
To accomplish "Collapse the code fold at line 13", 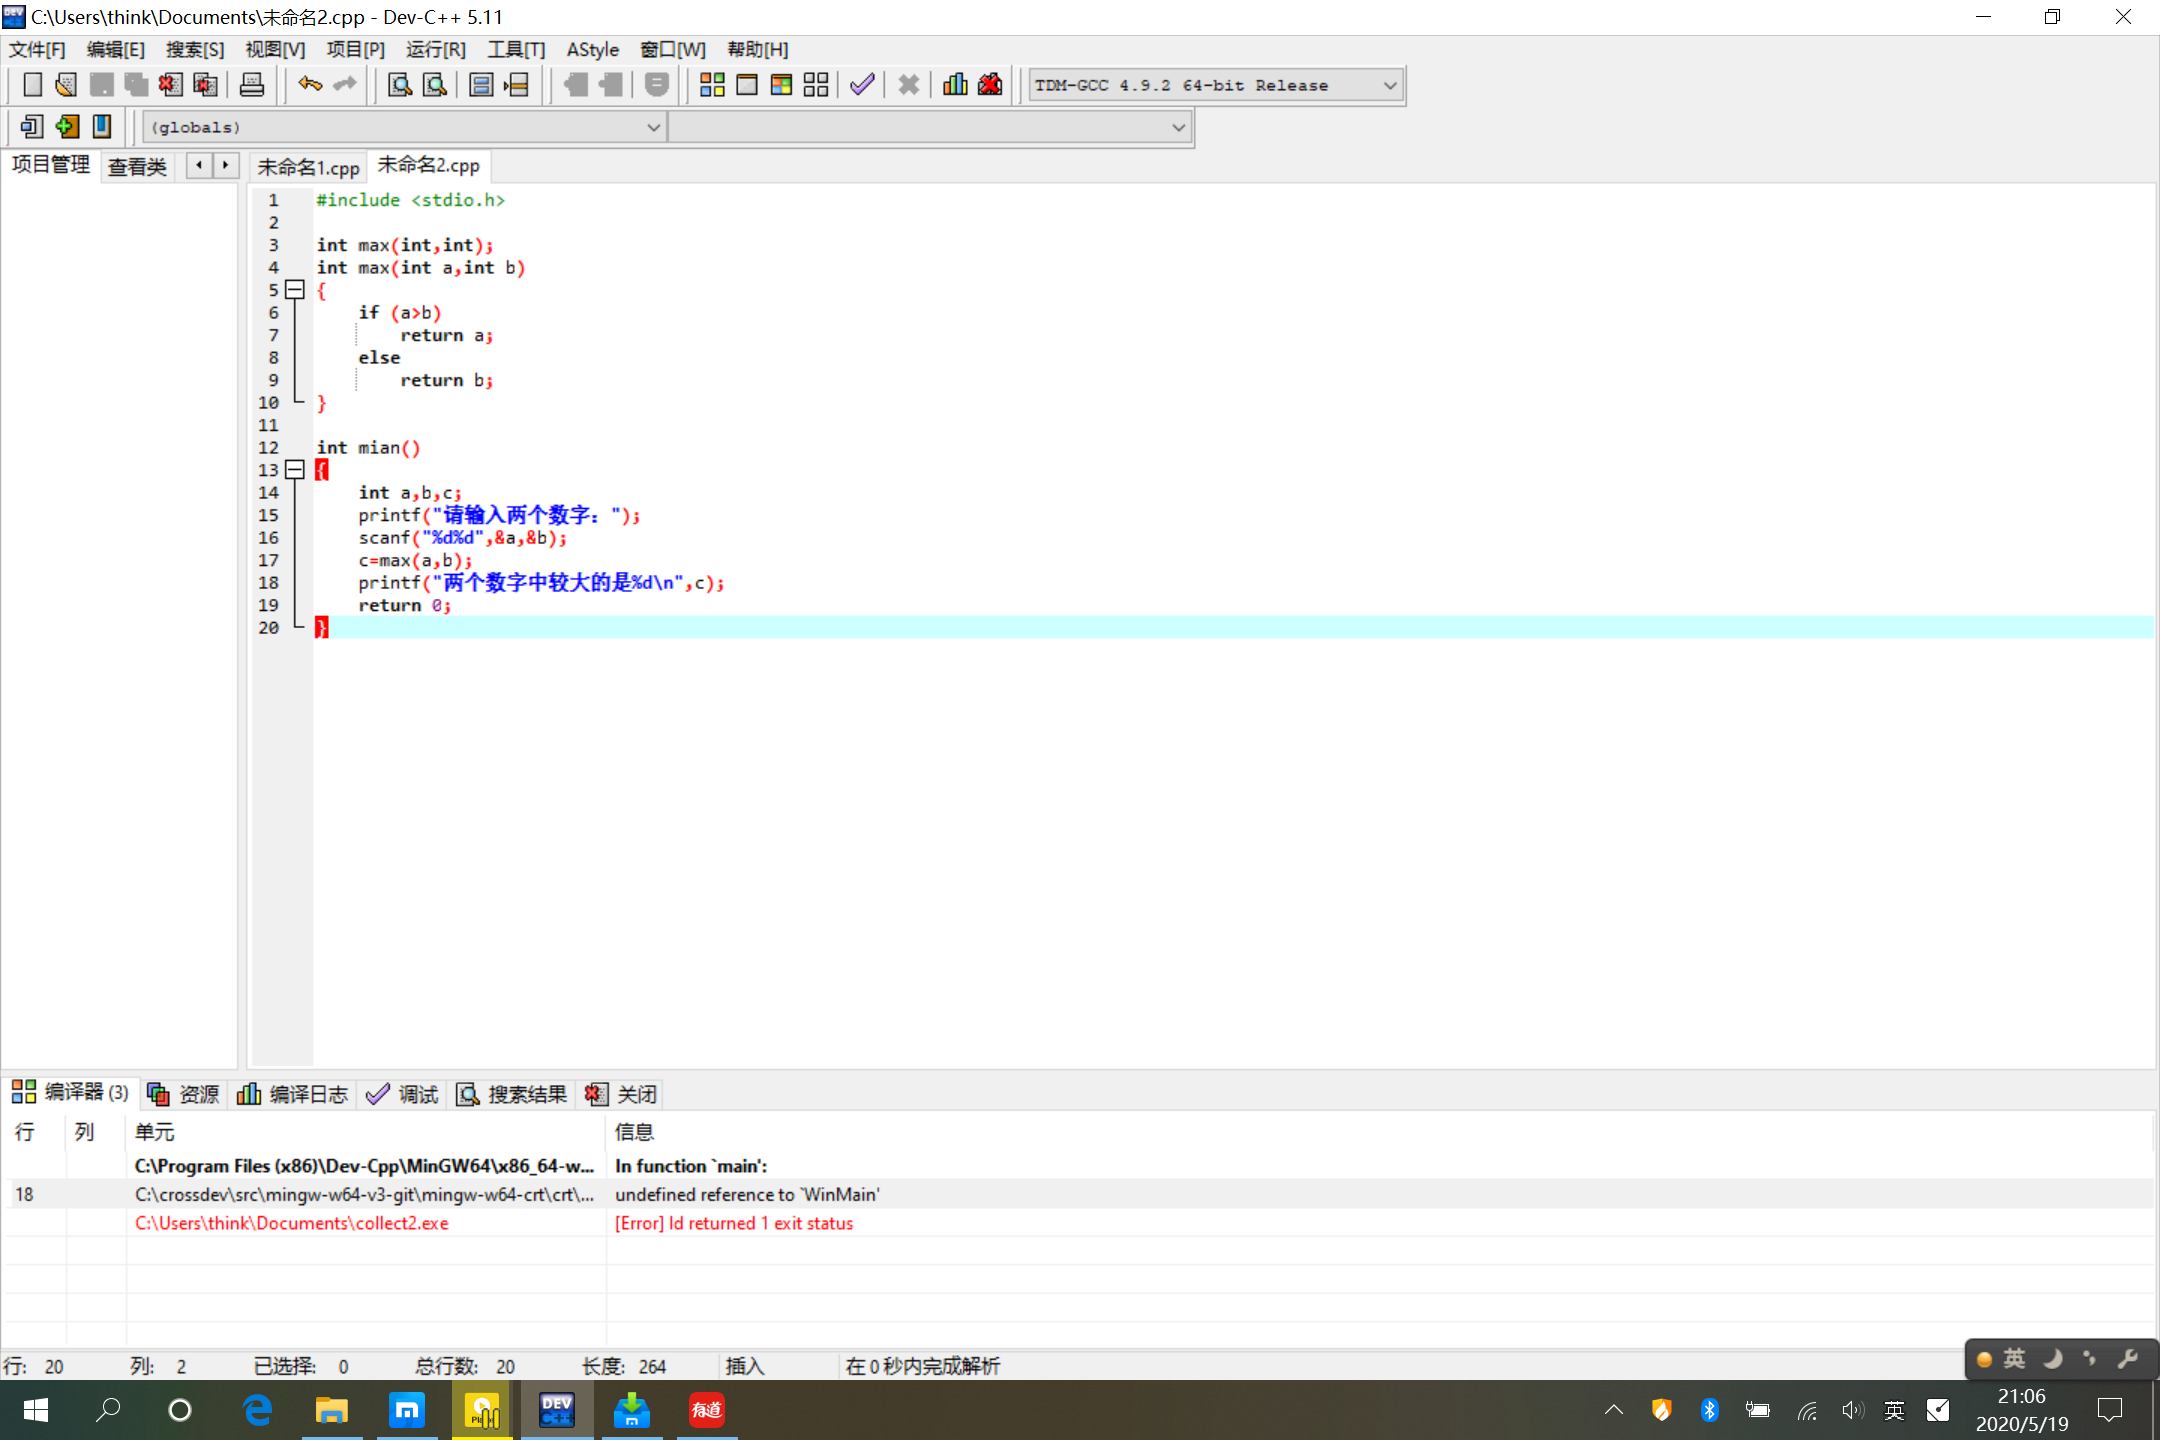I will coord(294,470).
